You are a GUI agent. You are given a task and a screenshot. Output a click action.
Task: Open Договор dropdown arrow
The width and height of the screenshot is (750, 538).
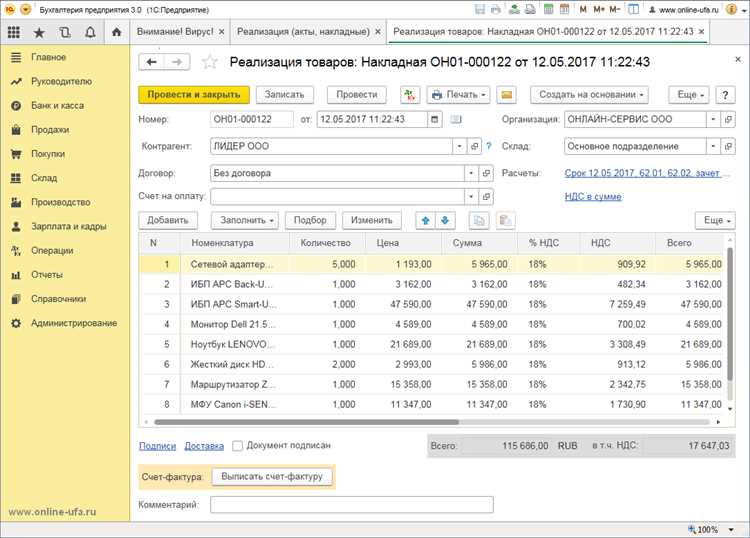coord(471,173)
